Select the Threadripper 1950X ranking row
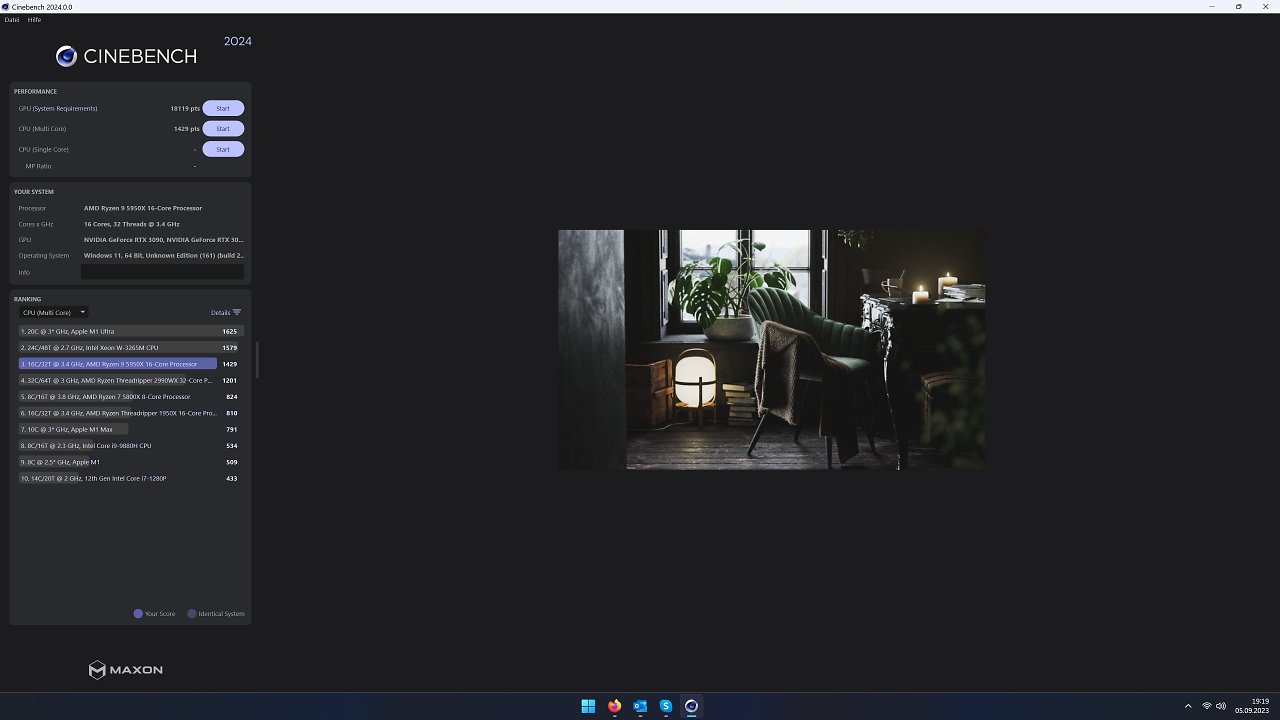This screenshot has width=1280, height=720. 131,413
